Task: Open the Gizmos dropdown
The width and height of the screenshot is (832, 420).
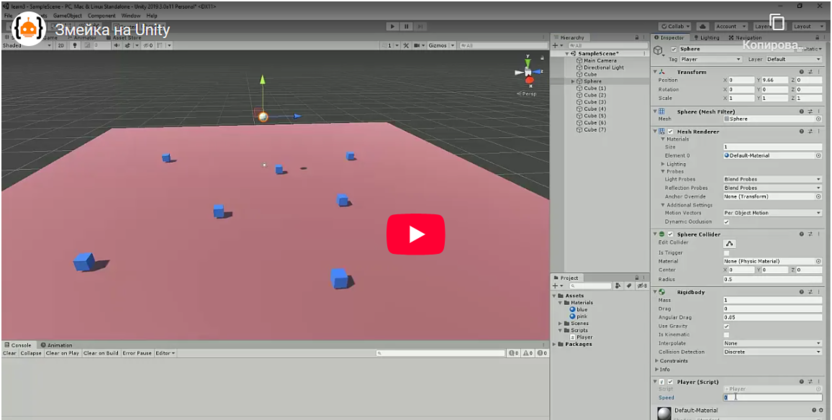Action: [x=441, y=46]
